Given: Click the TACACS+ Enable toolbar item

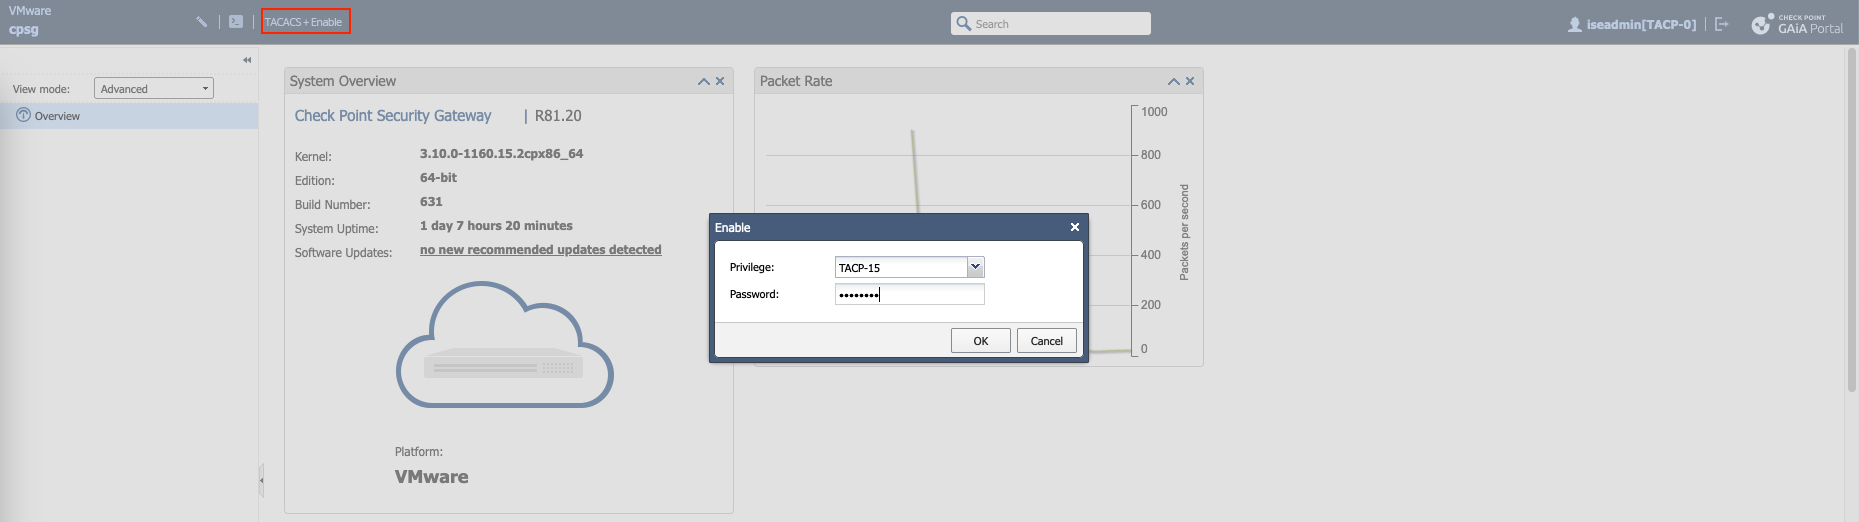Looking at the screenshot, I should (304, 22).
